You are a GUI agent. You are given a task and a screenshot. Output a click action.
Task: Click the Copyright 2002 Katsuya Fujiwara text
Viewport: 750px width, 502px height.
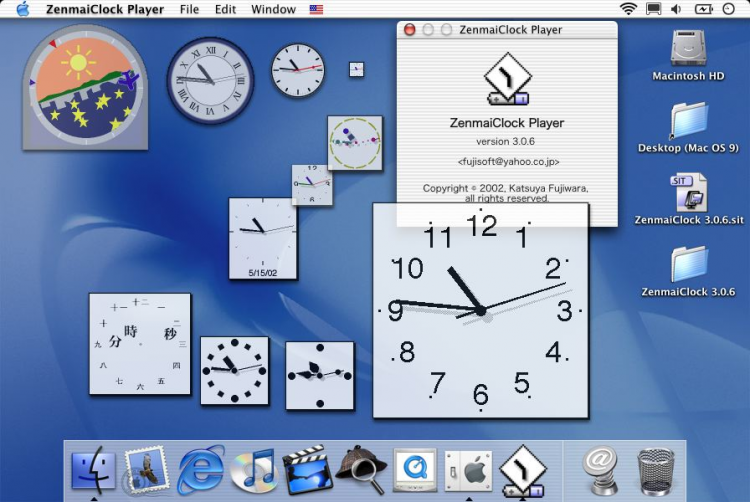[x=506, y=193]
